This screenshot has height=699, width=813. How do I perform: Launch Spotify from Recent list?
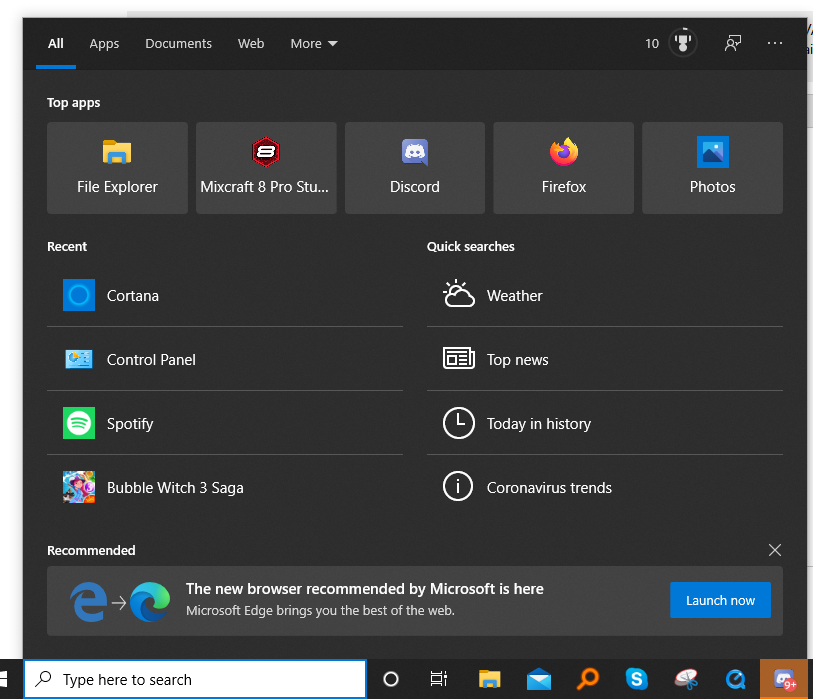tap(225, 423)
